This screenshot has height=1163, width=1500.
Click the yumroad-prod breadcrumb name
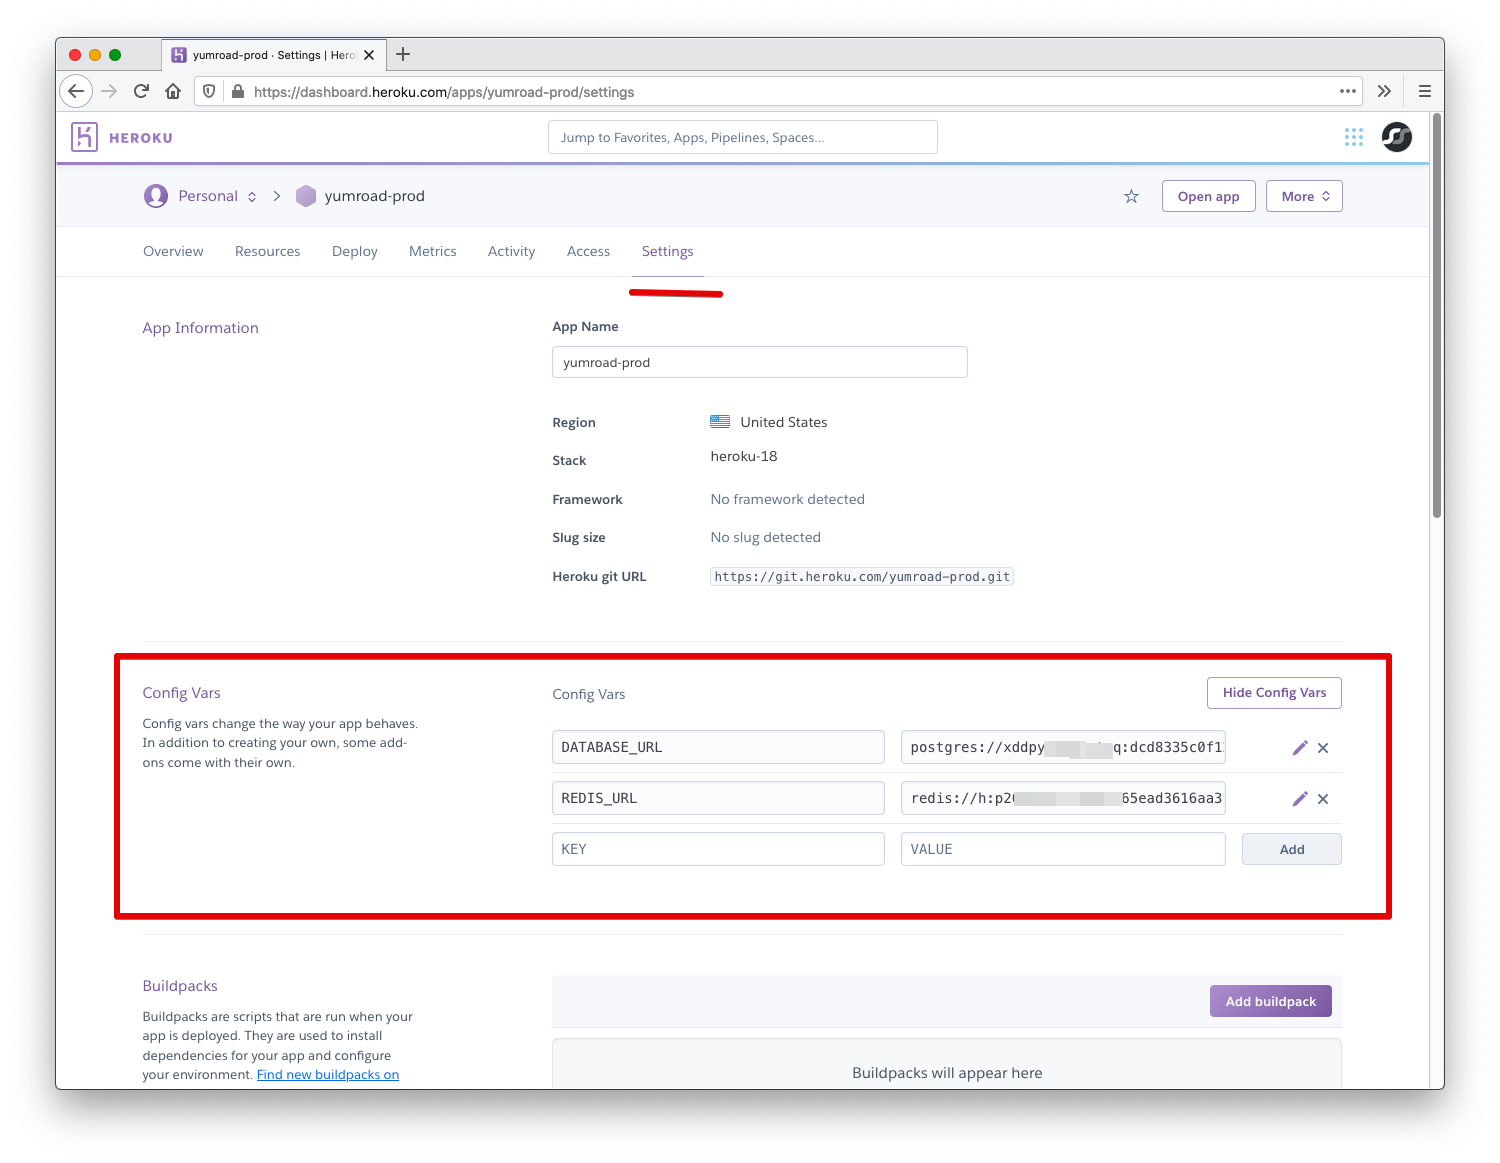click(374, 196)
